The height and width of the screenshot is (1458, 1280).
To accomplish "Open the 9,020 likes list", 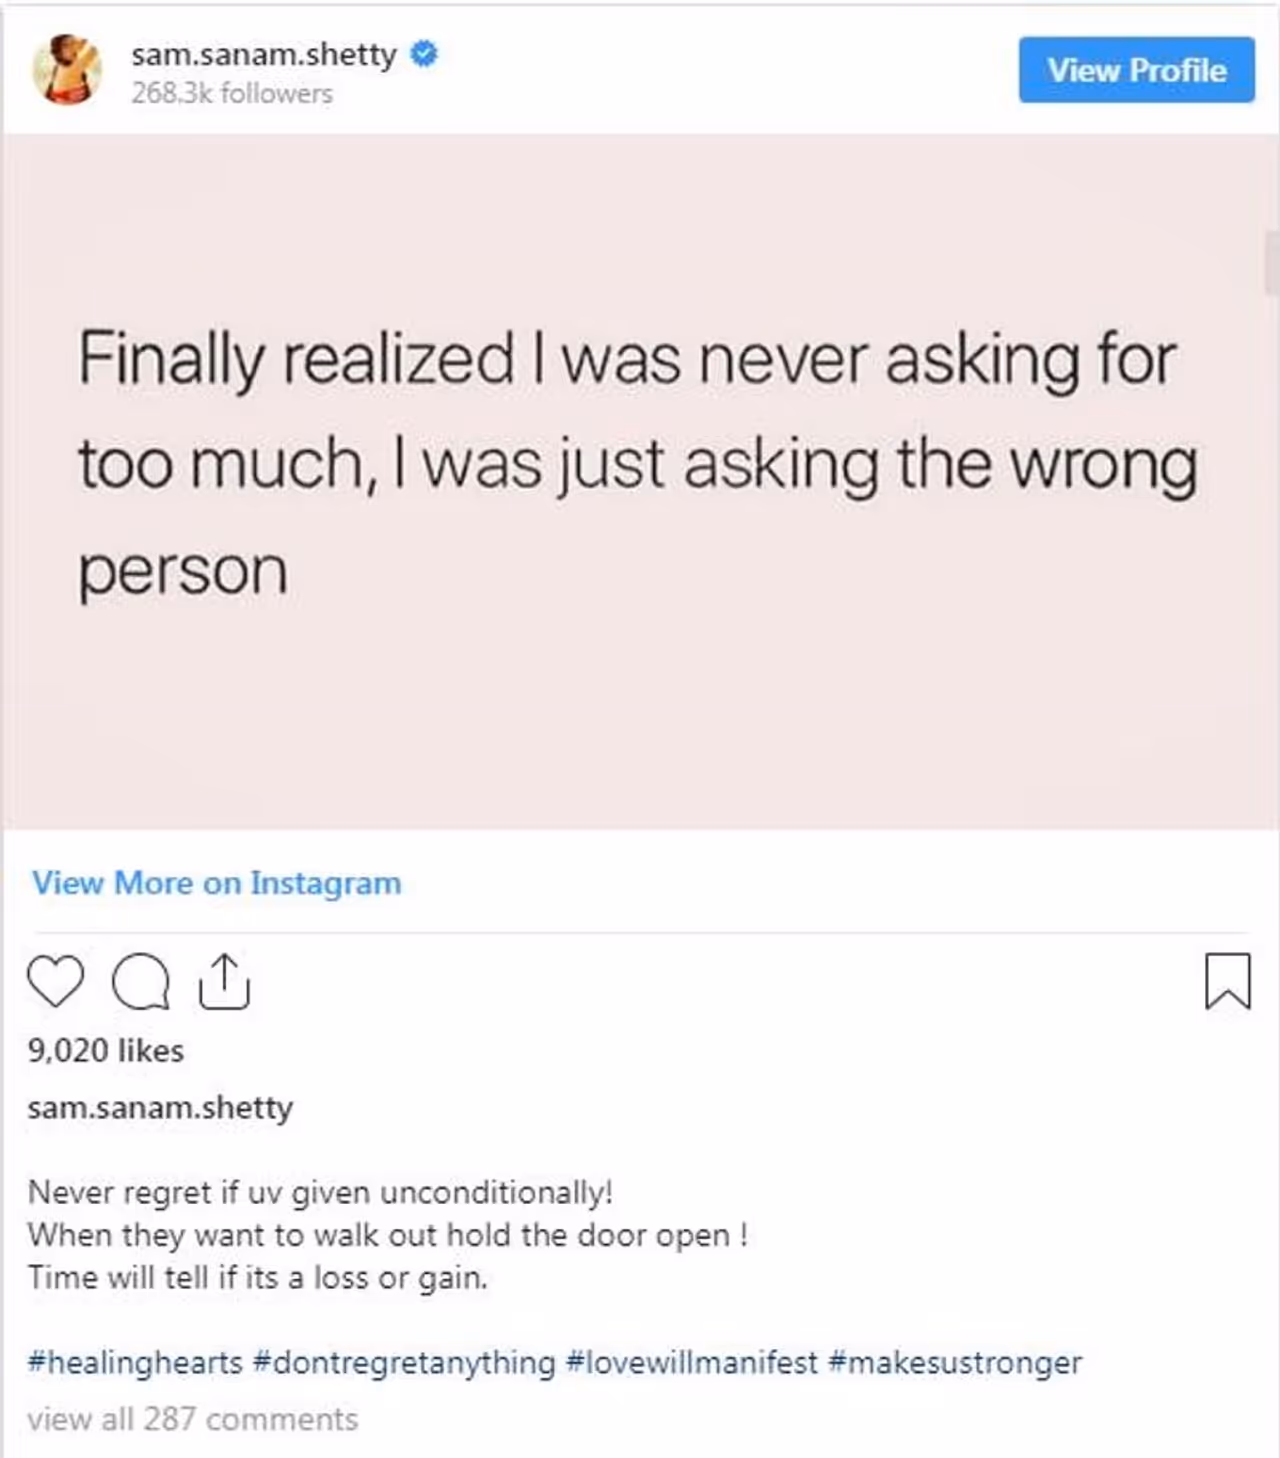I will [x=106, y=1050].
